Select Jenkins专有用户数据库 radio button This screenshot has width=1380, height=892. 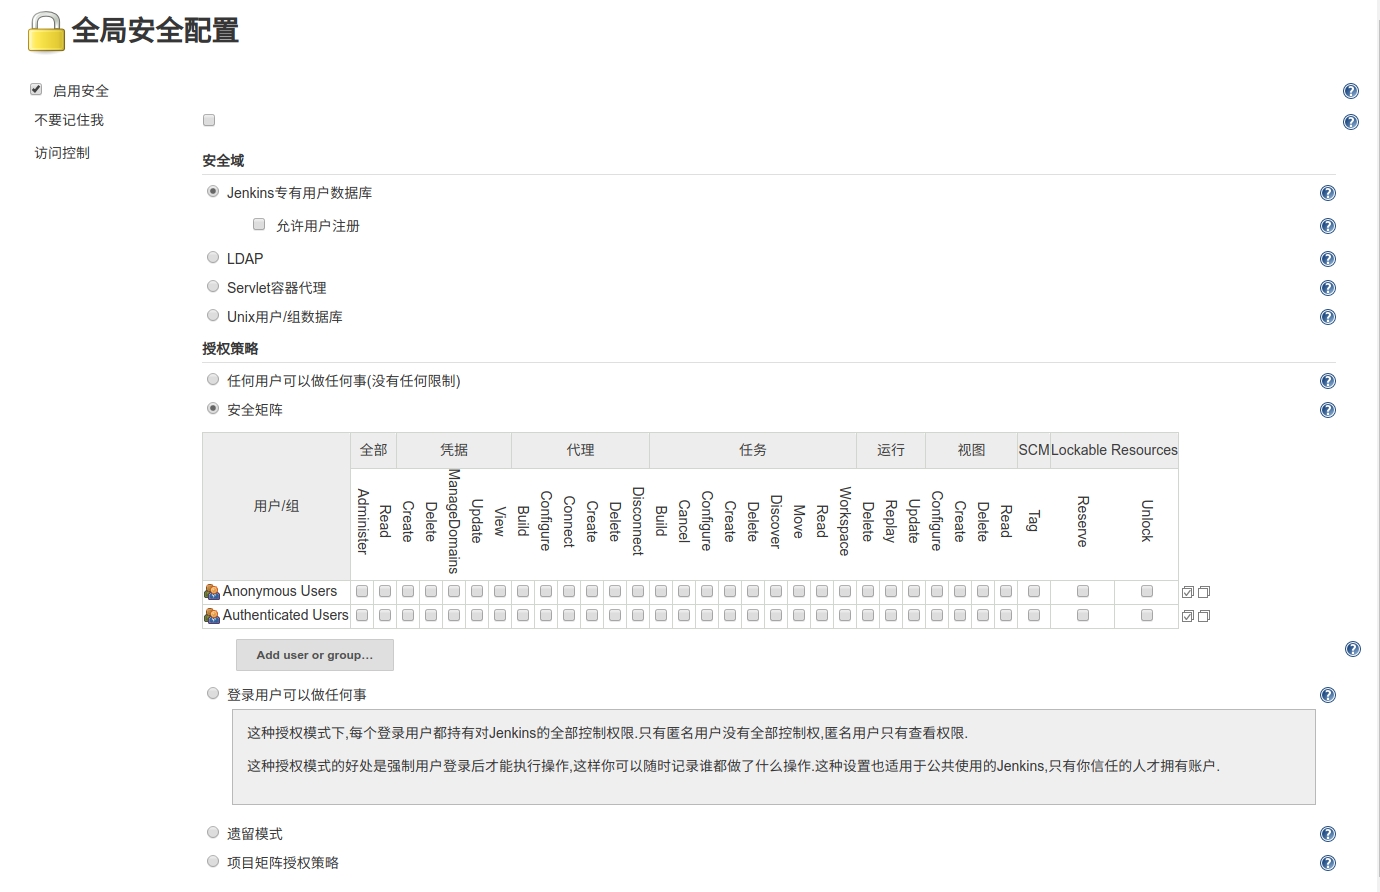point(213,191)
